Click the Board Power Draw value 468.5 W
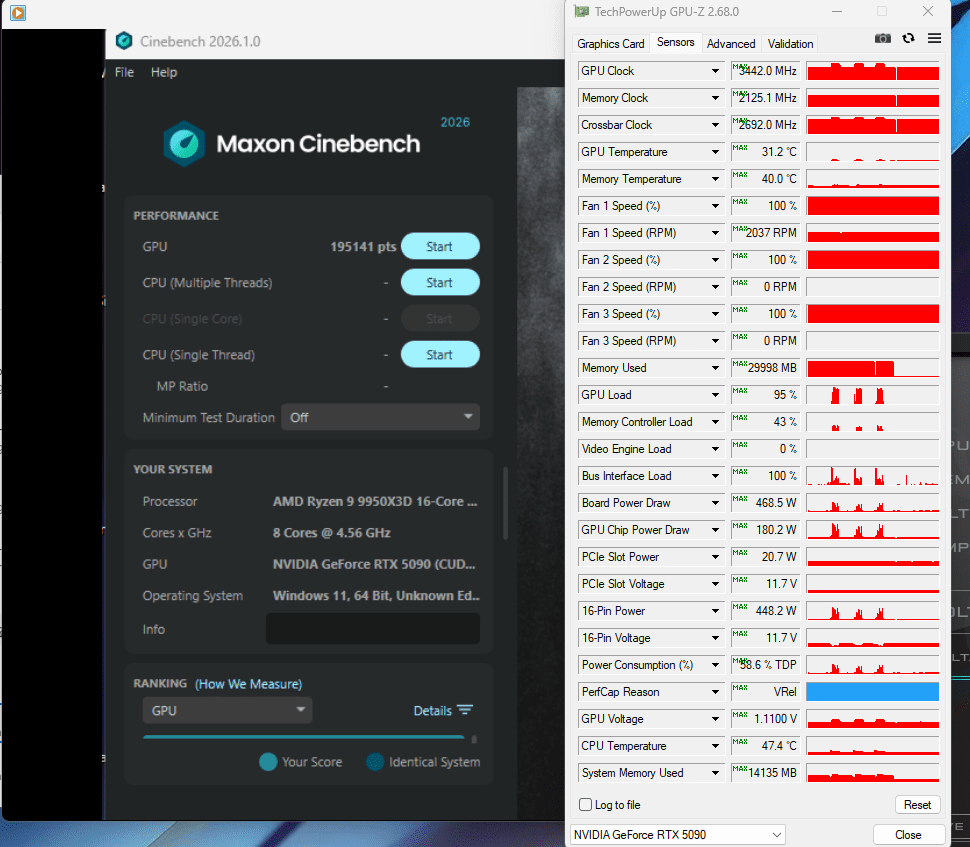This screenshot has height=847, width=970. pos(776,503)
